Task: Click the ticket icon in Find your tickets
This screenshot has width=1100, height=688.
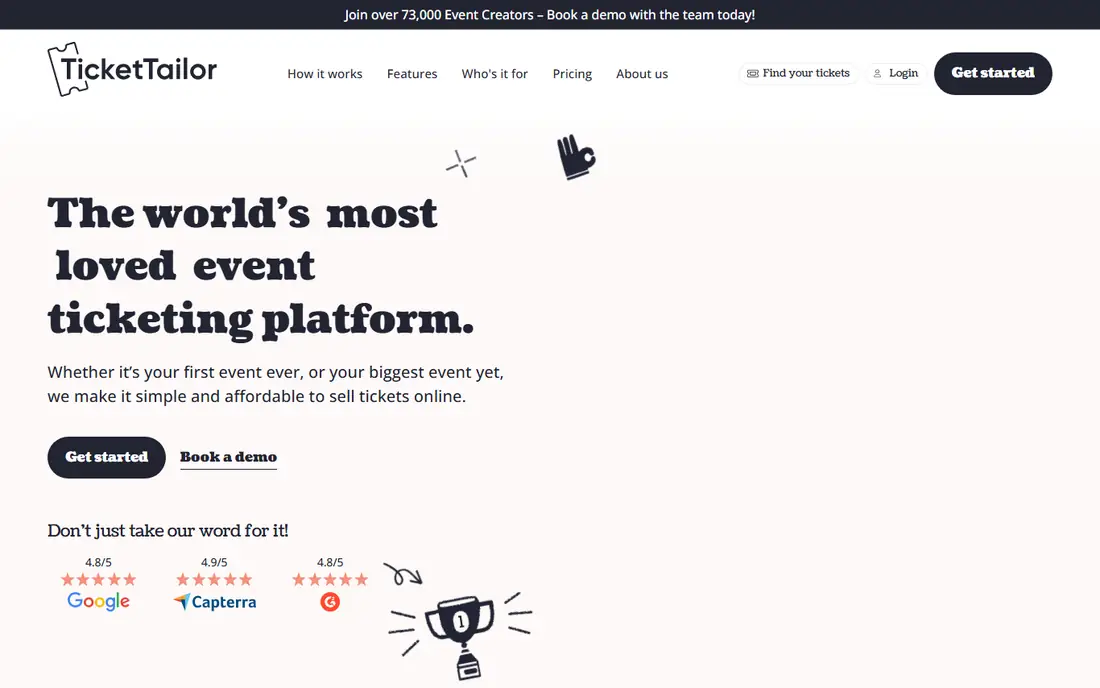Action: coord(753,74)
